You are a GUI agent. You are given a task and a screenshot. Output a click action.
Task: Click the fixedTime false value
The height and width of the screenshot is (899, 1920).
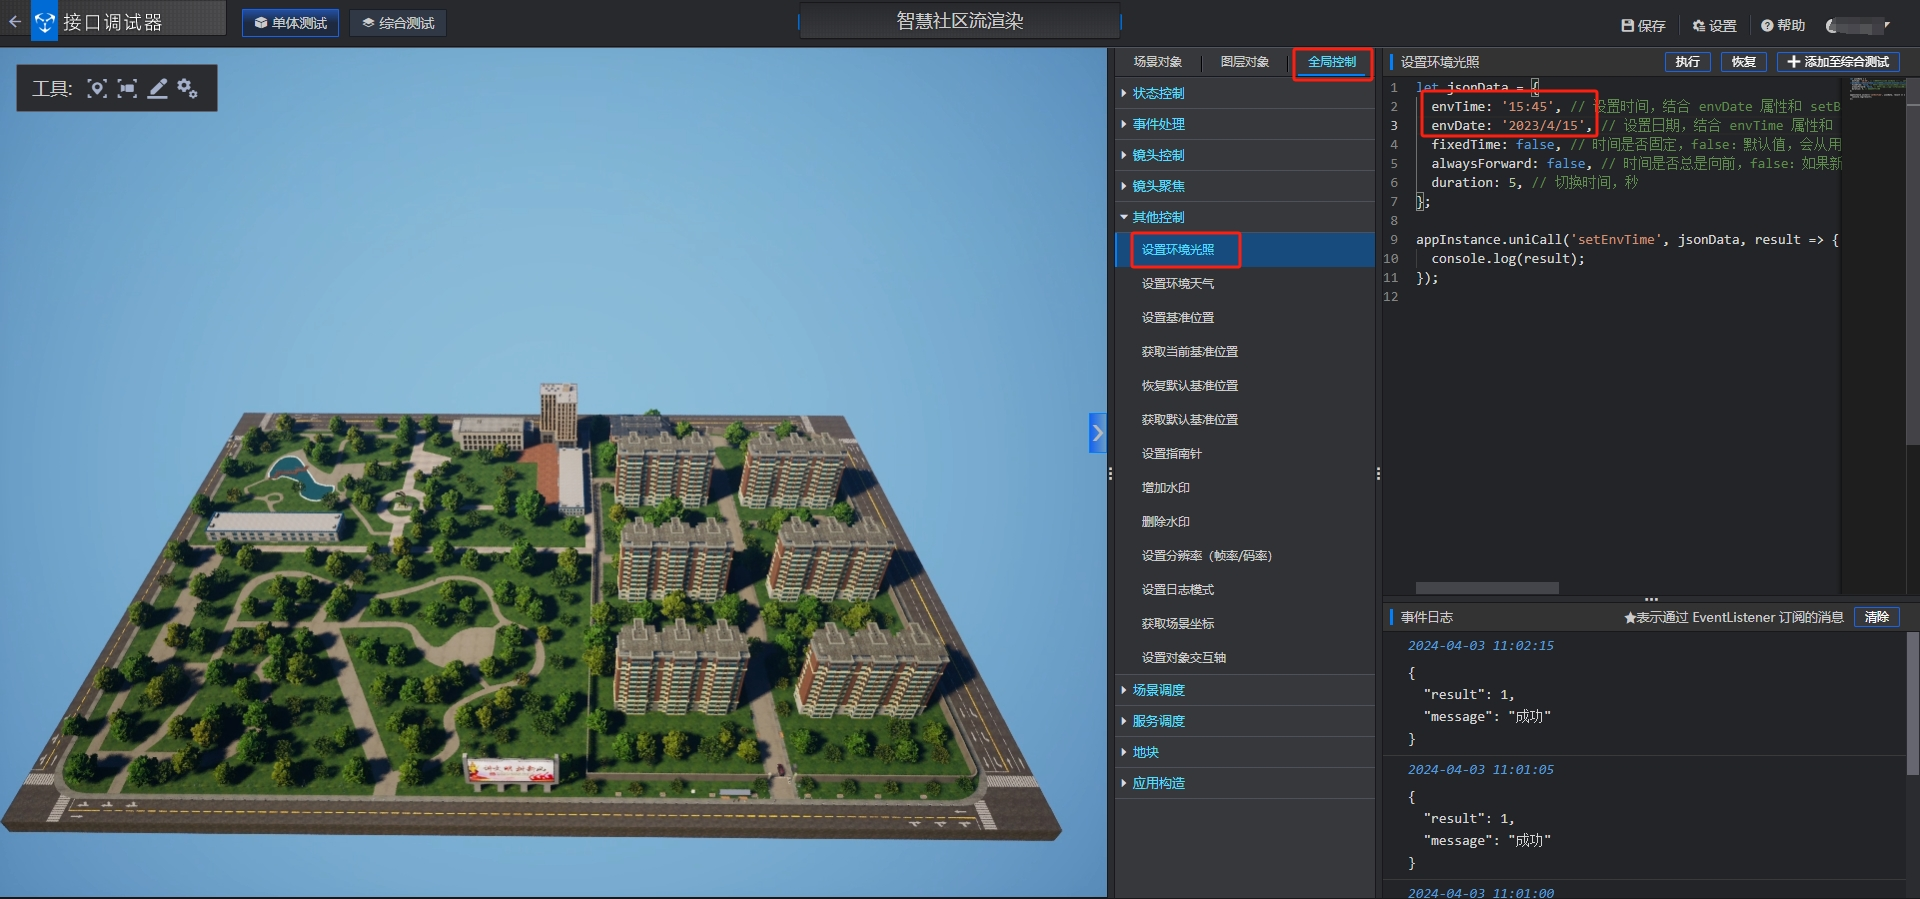coord(1535,144)
